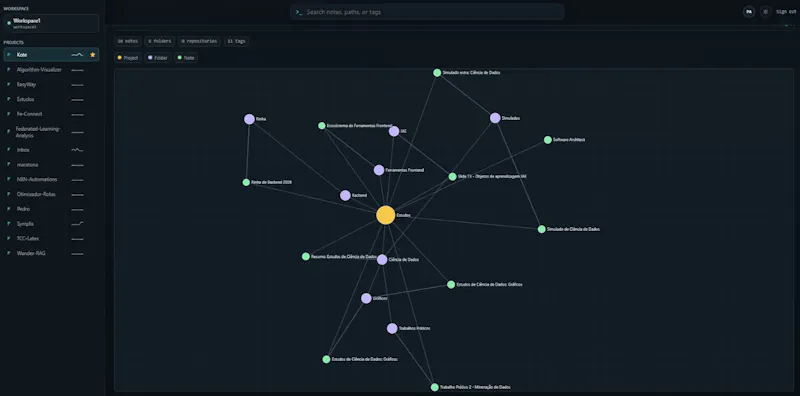Open the Trabalho Prático 2 Mineração de Dados node
Image resolution: width=800 pixels, height=396 pixels.
click(434, 387)
